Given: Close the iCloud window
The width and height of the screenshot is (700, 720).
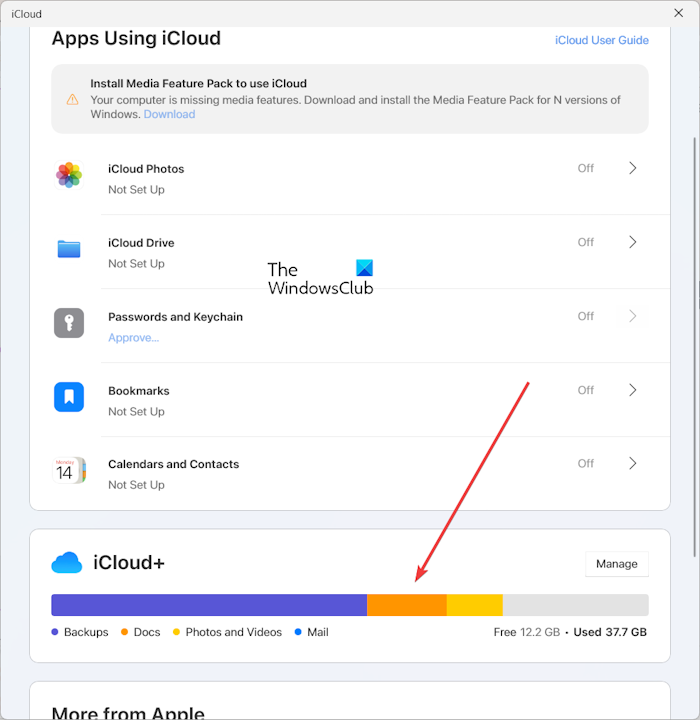Looking at the screenshot, I should point(682,14).
